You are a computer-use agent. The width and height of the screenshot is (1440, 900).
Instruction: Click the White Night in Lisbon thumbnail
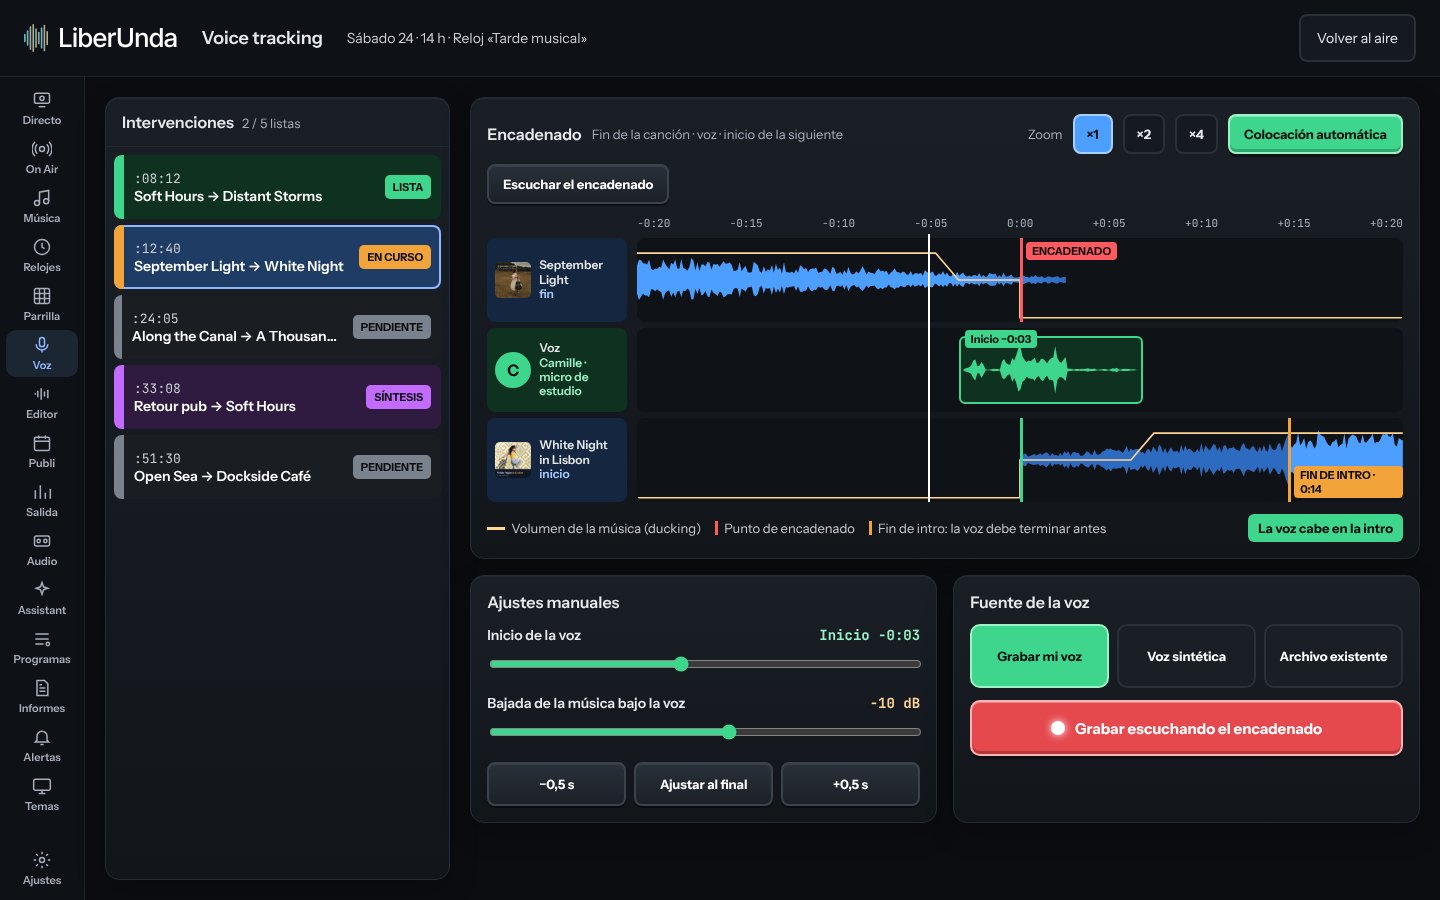[x=513, y=460]
